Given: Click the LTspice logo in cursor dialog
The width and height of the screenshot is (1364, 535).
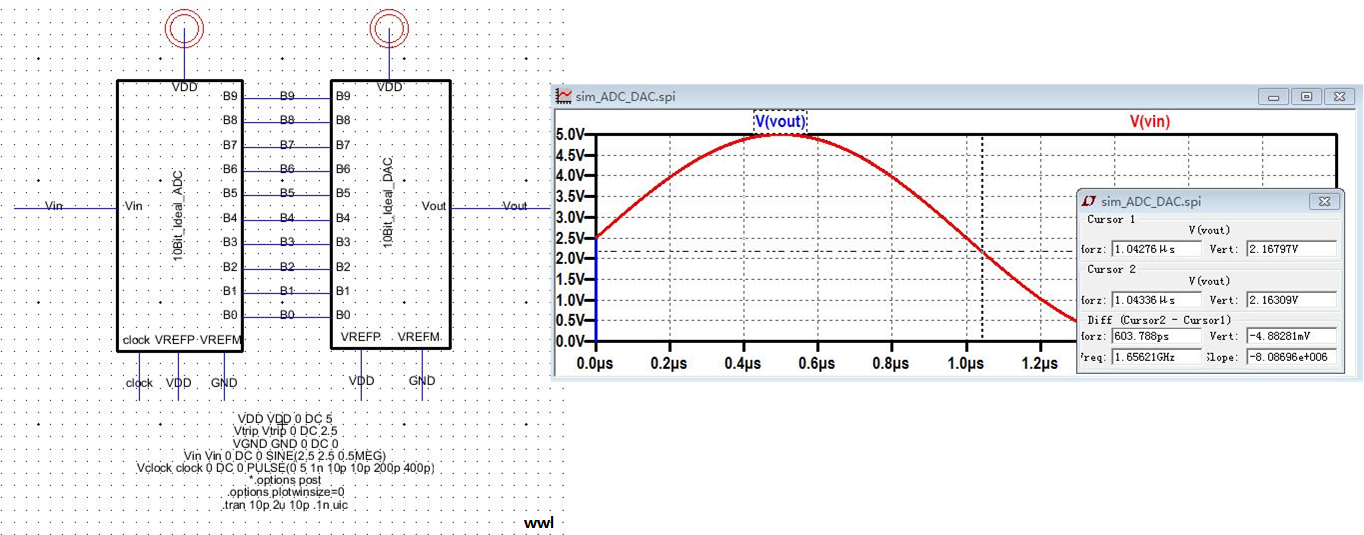Looking at the screenshot, I should tap(1089, 201).
